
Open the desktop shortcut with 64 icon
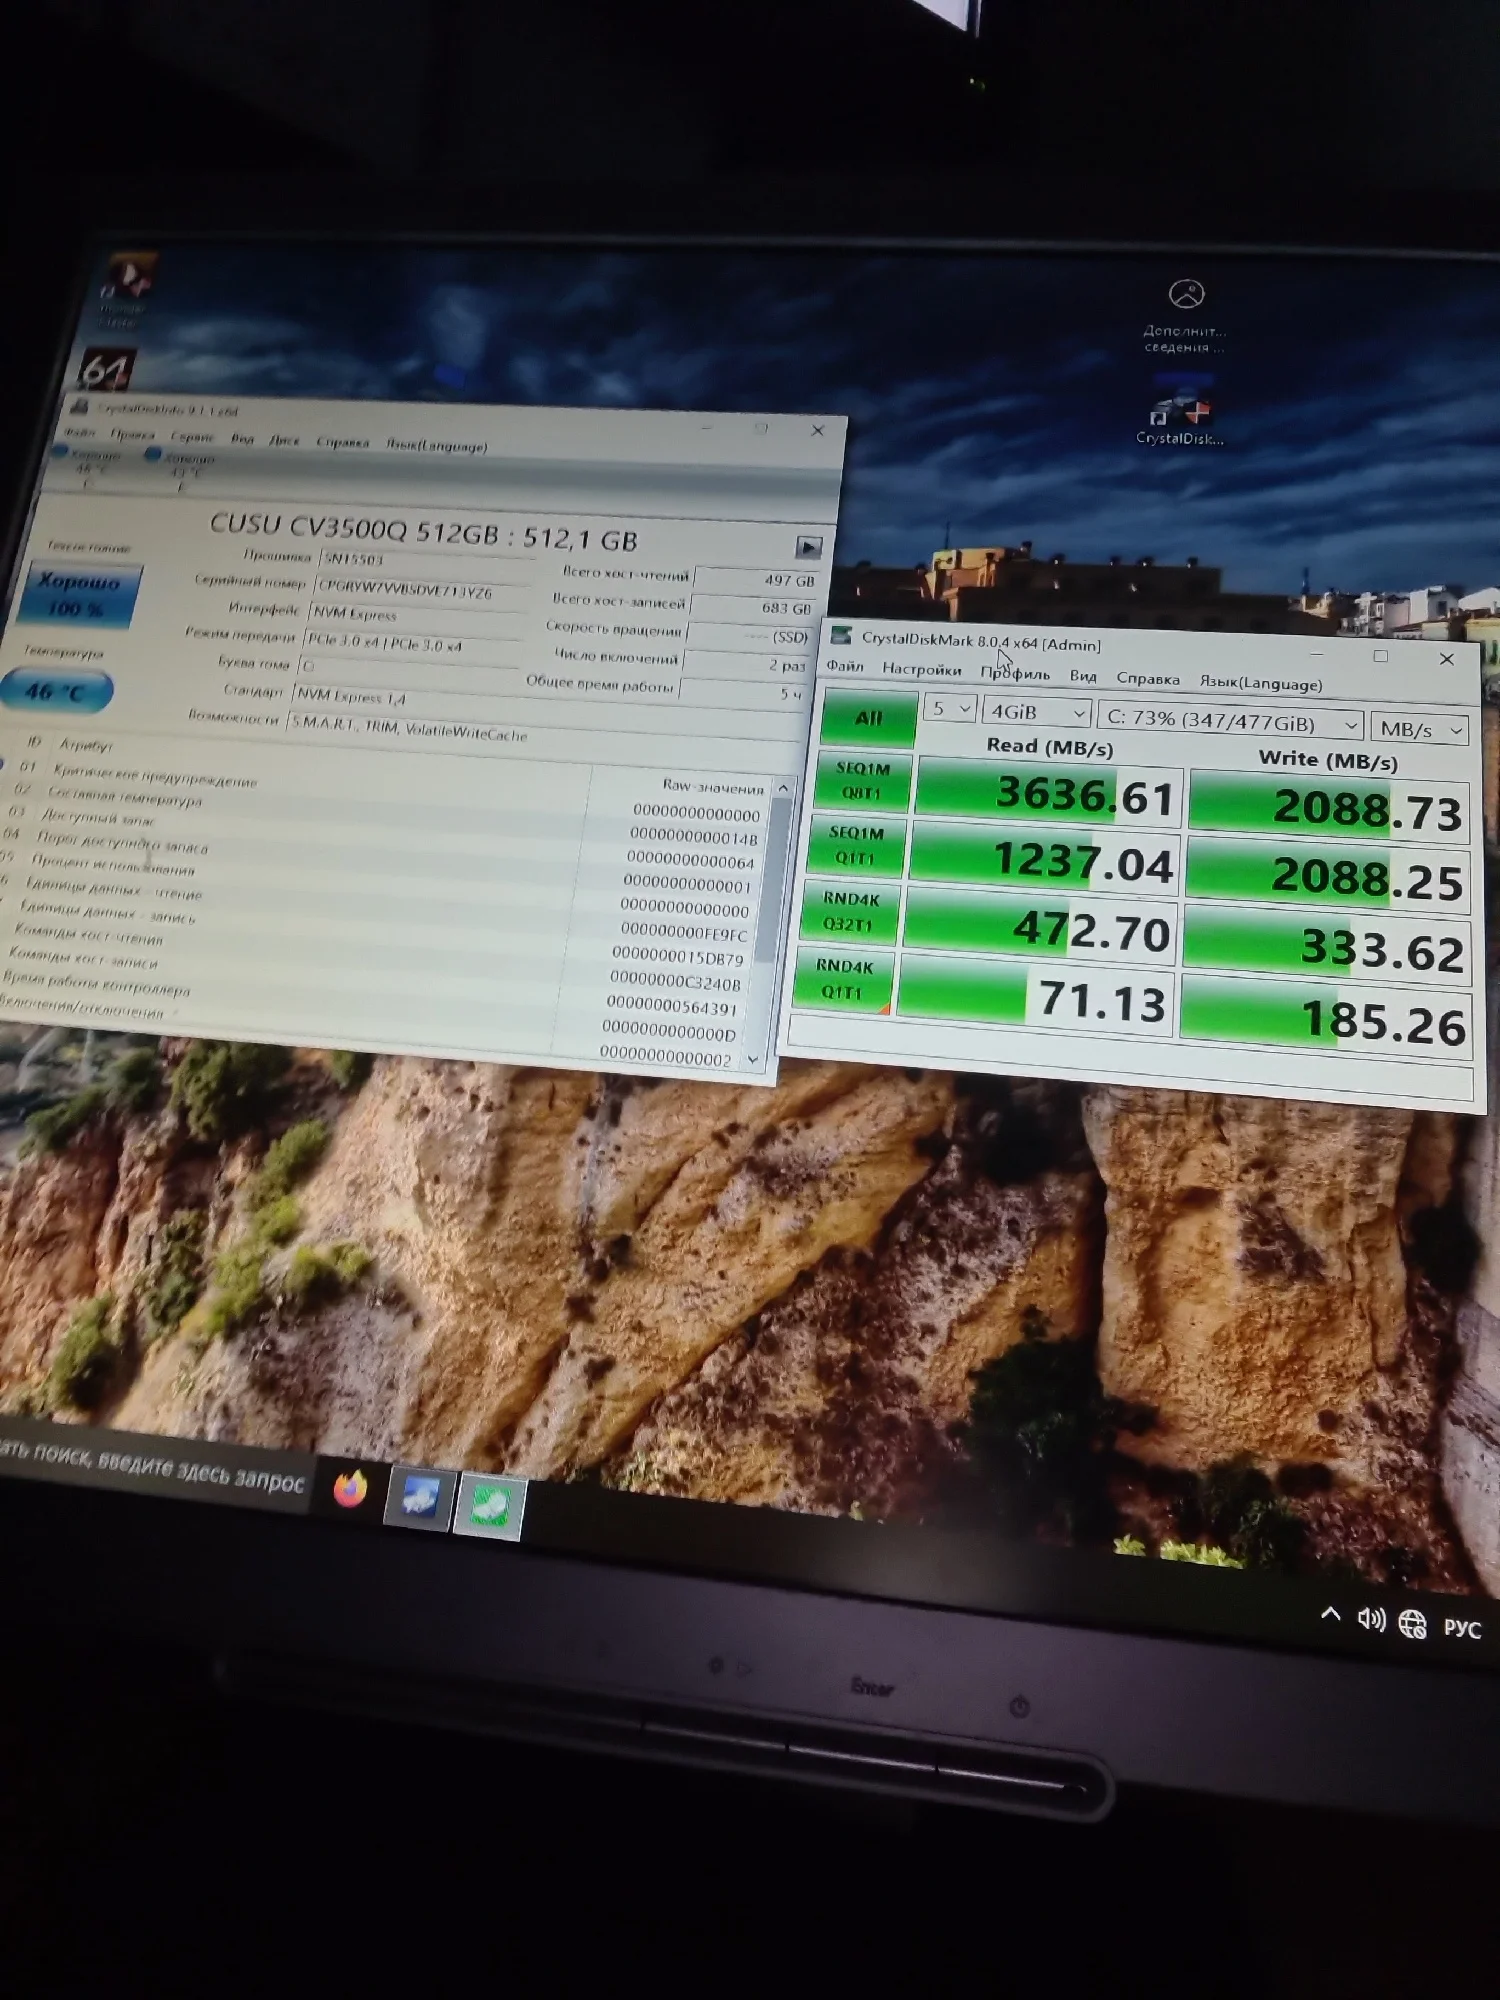coord(106,369)
